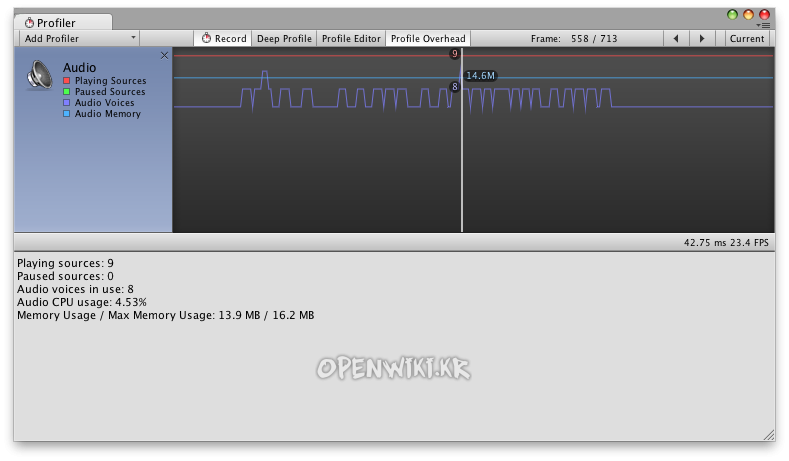The width and height of the screenshot is (789, 461).
Task: Click the Playing Sources legend label
Action: [x=111, y=81]
